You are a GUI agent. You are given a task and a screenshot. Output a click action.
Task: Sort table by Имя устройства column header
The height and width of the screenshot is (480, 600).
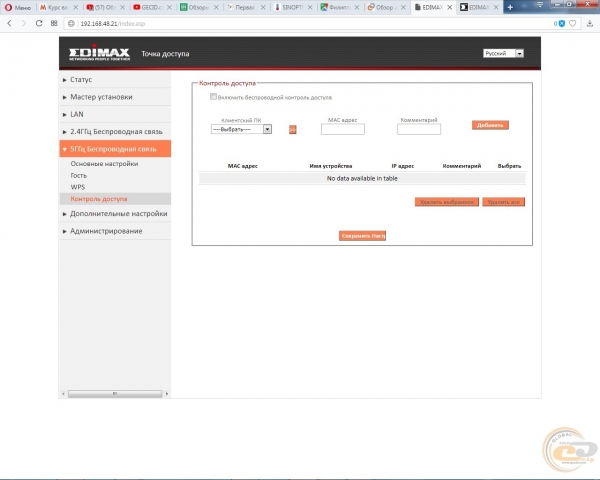point(331,166)
